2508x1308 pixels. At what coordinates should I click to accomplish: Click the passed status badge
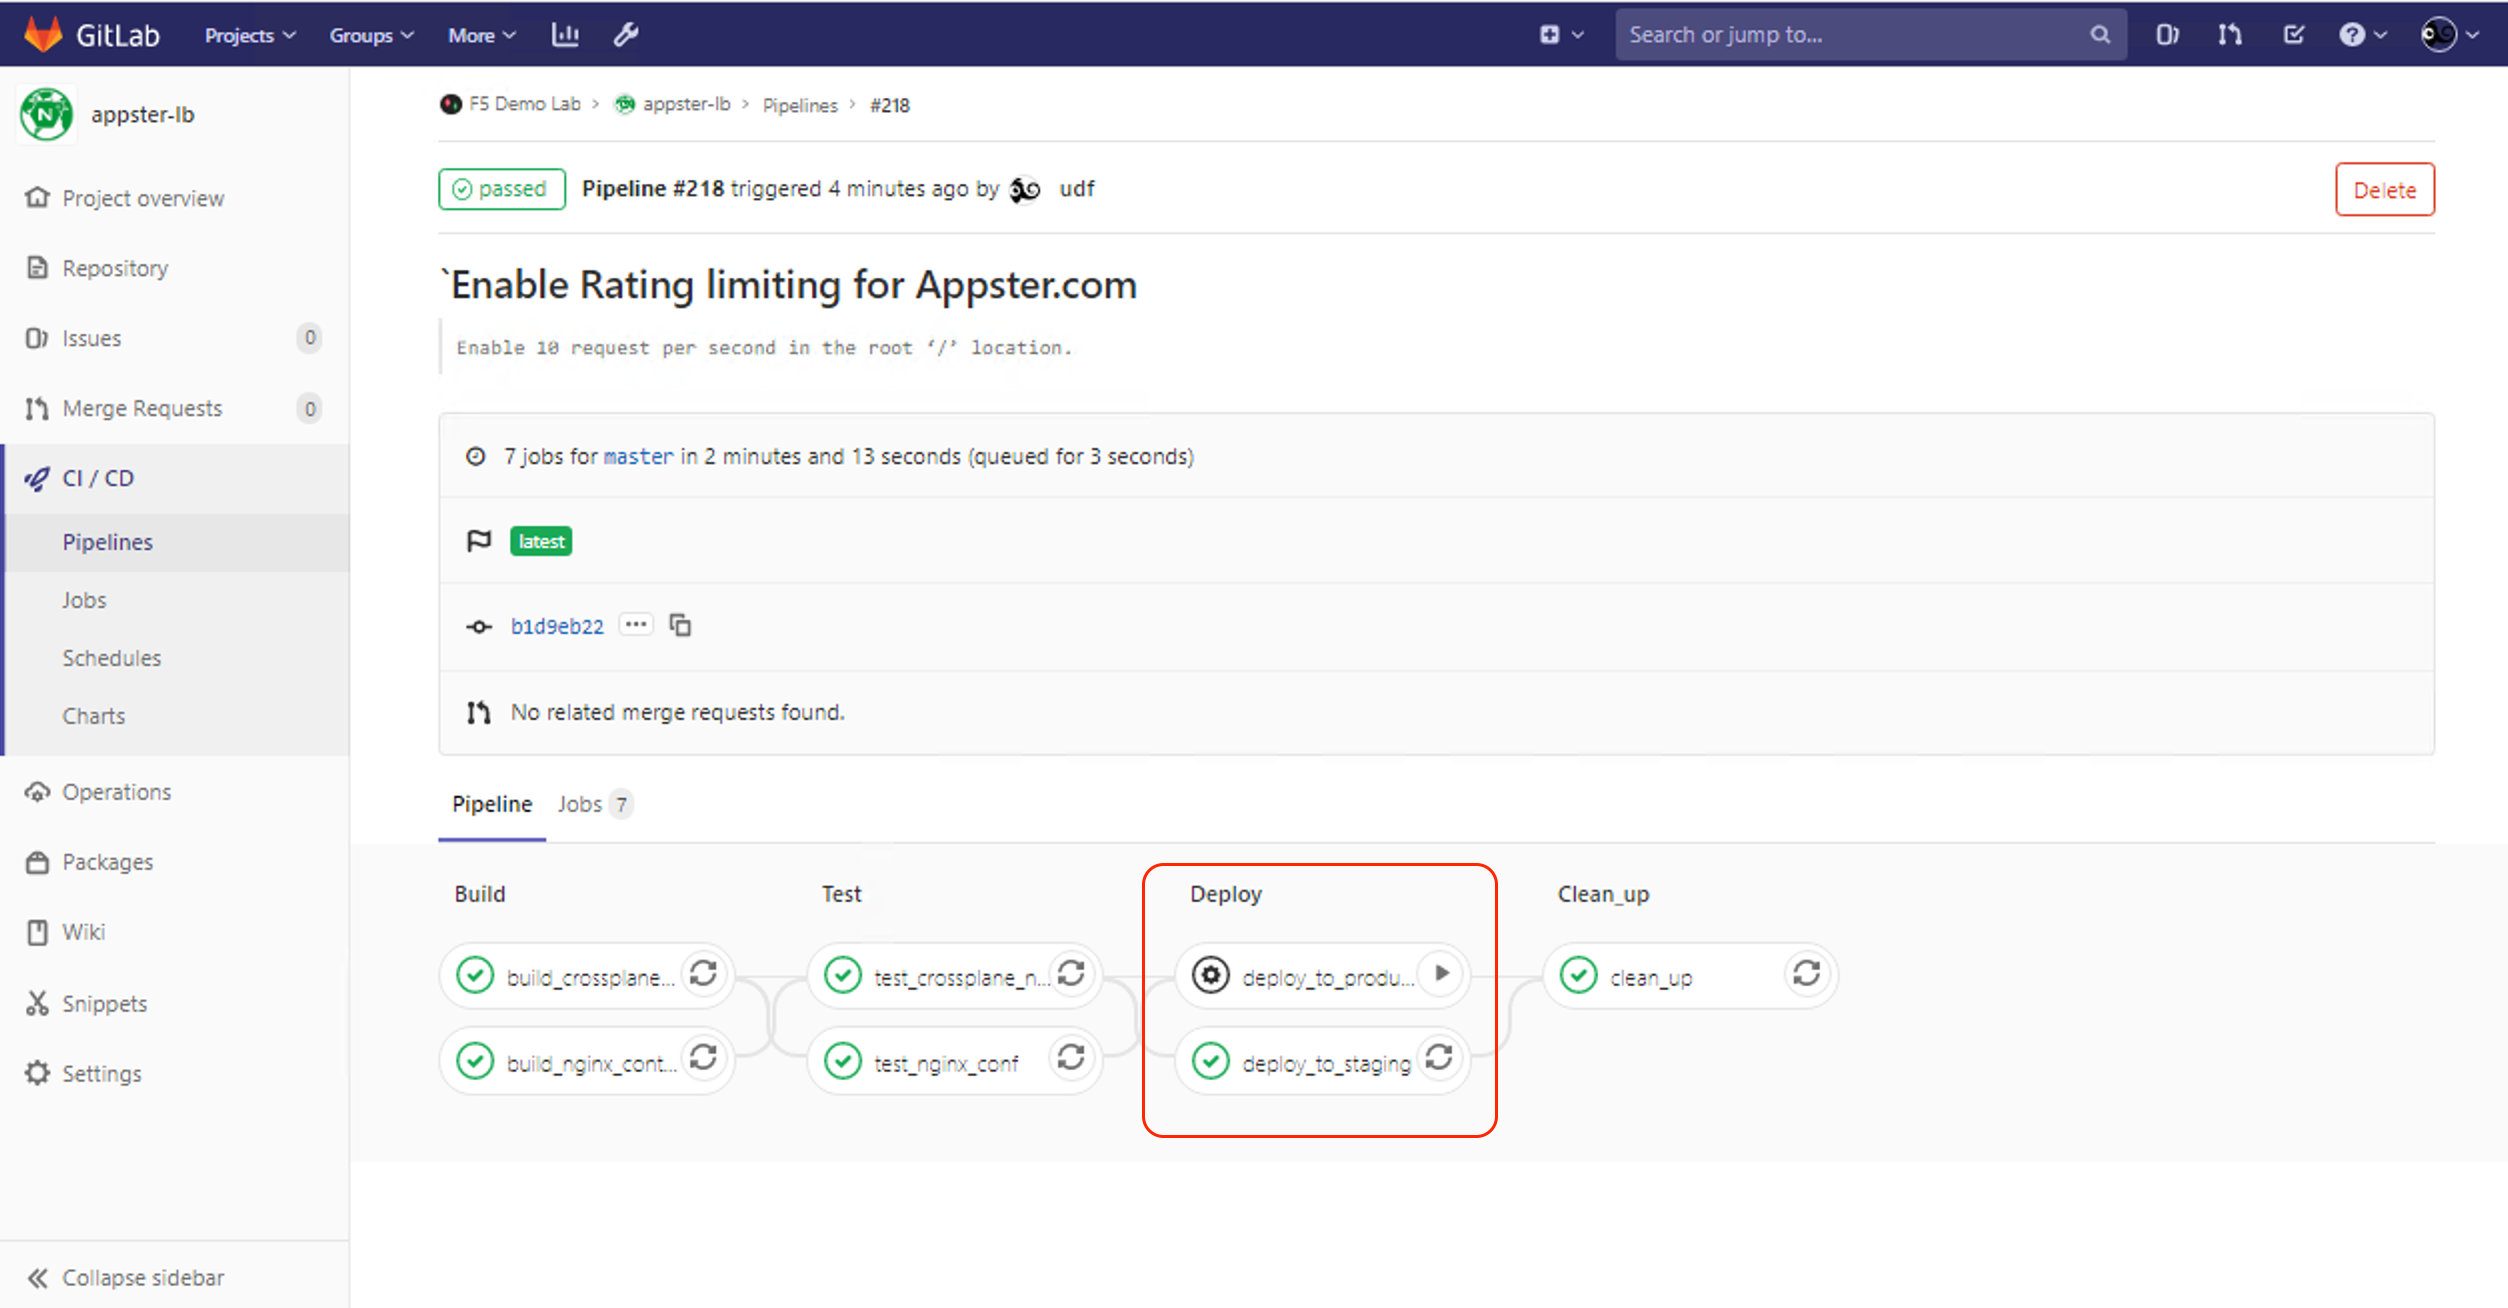tap(502, 189)
